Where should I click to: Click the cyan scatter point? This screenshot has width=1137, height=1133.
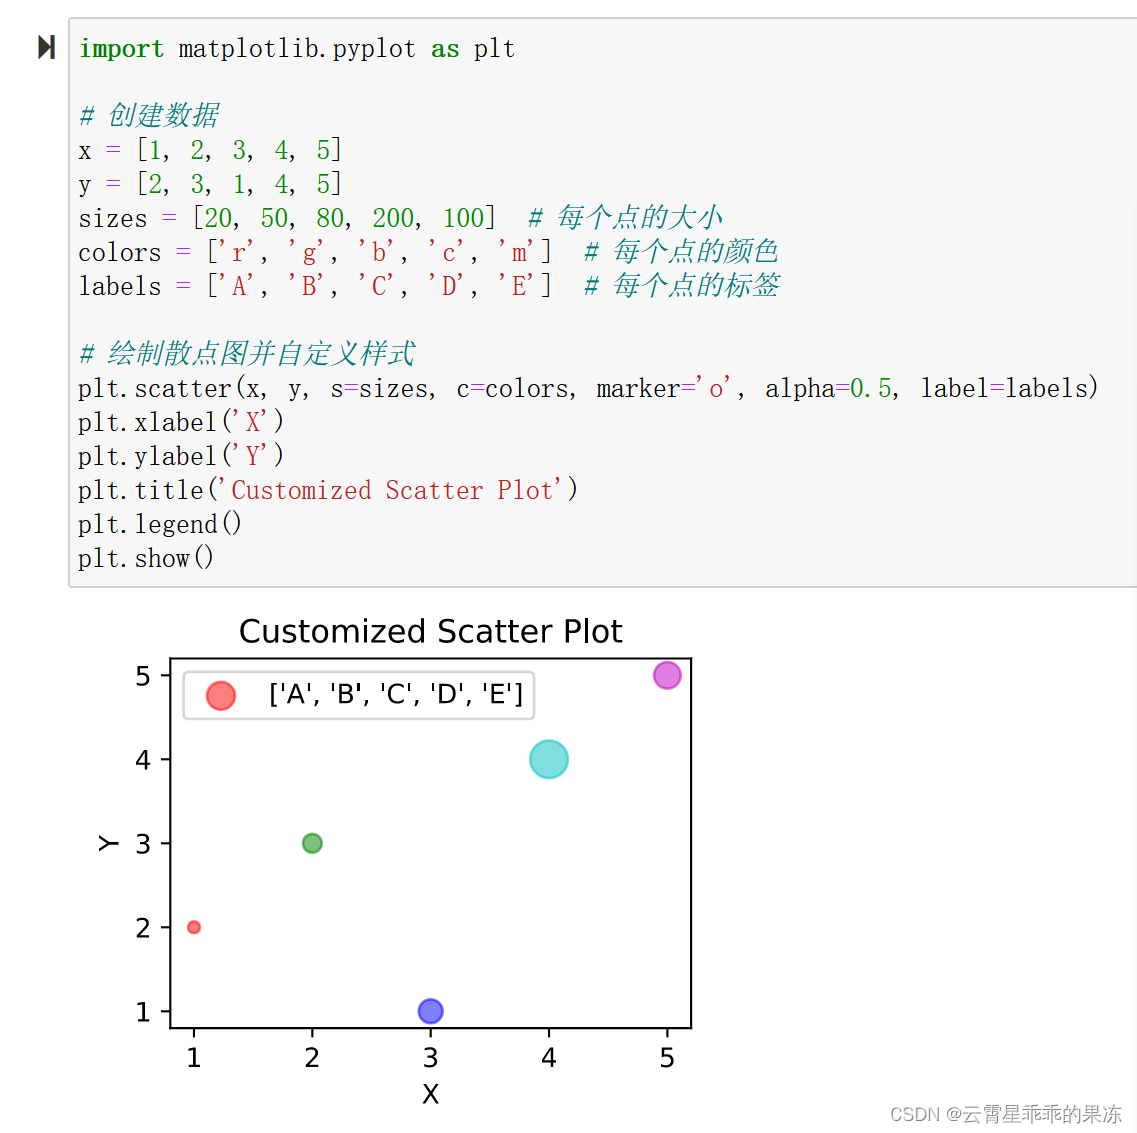[x=548, y=759]
